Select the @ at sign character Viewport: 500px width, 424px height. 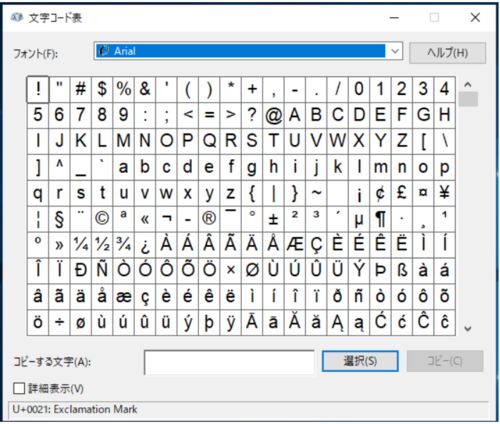[273, 115]
